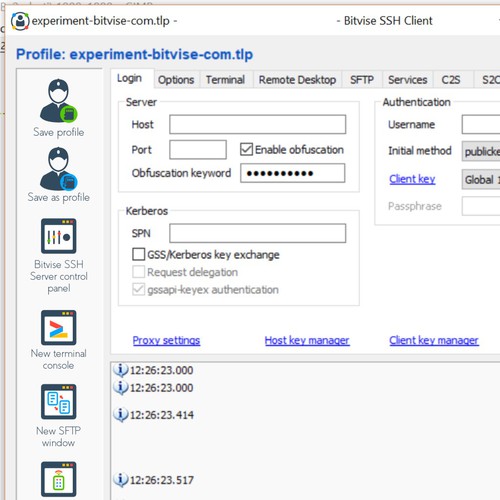Select log timestamp 12:26:23.517

(x=162, y=480)
